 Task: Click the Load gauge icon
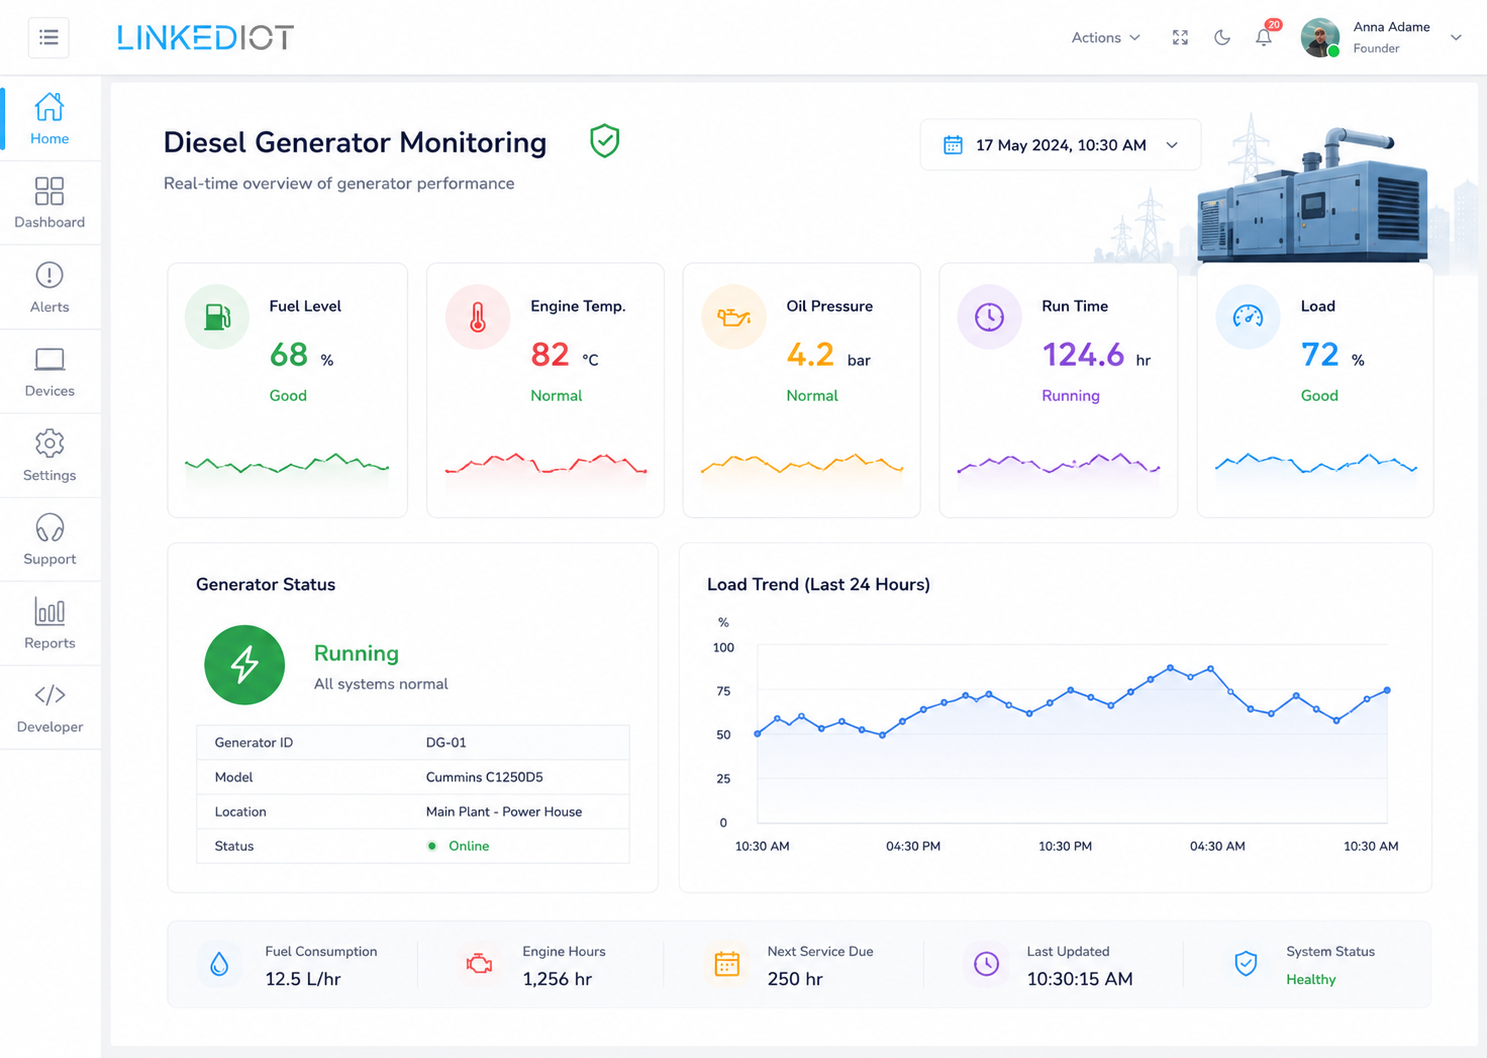pyautogui.click(x=1248, y=317)
